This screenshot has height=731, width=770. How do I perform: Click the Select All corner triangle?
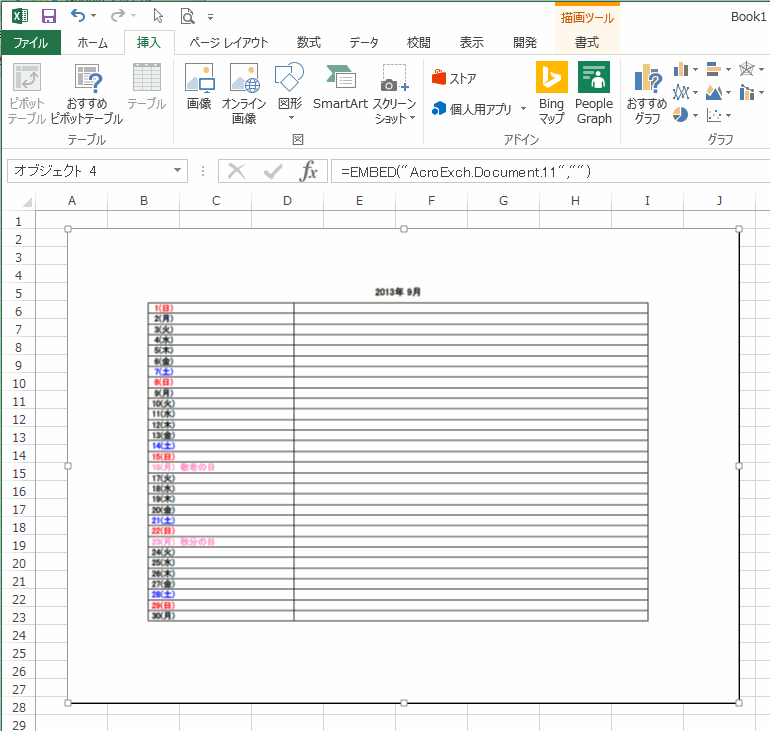27,202
